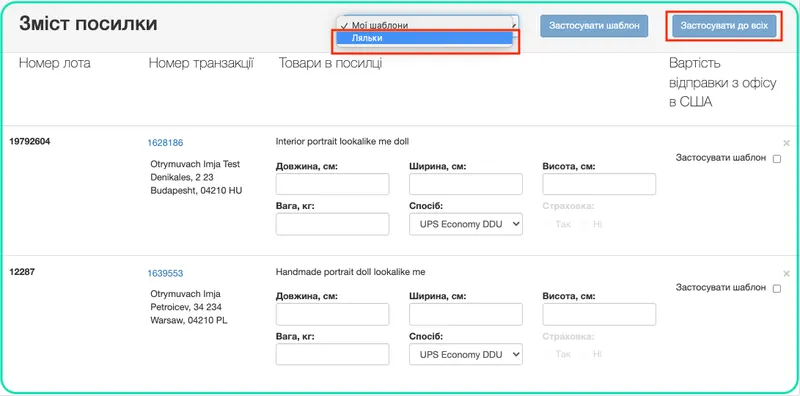Enable Застосувати шаблон checkbox for lot 12287
Viewport: 800px width, 396px height.
coord(777,289)
